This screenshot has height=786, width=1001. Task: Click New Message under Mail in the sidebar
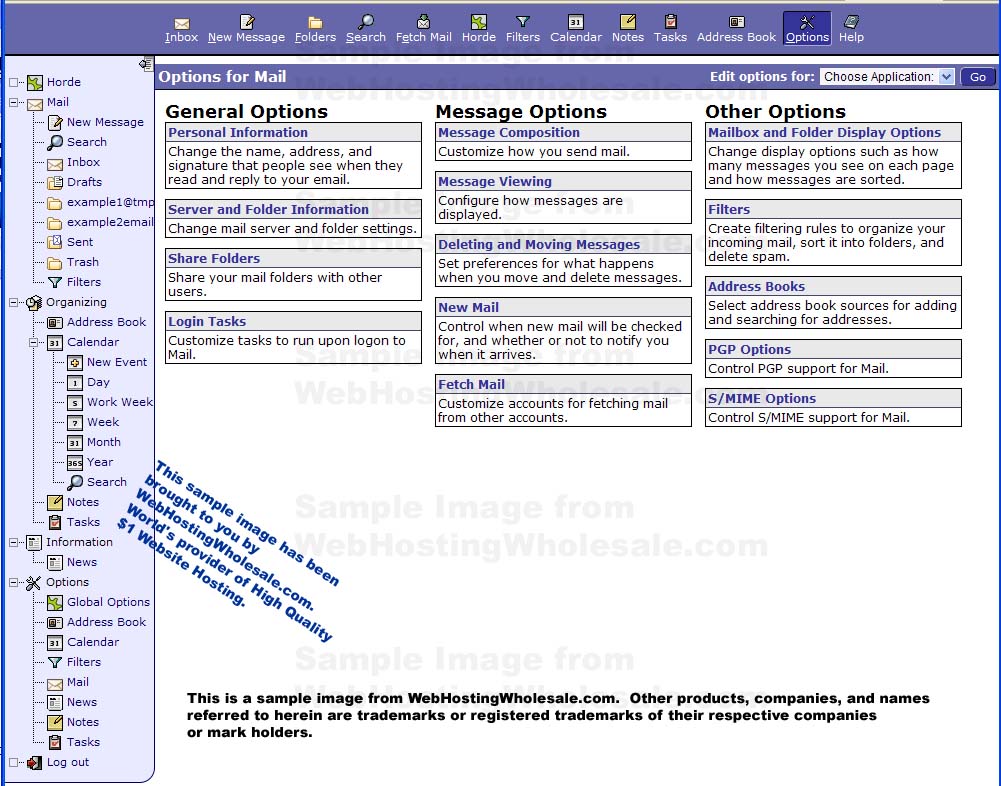coord(105,122)
